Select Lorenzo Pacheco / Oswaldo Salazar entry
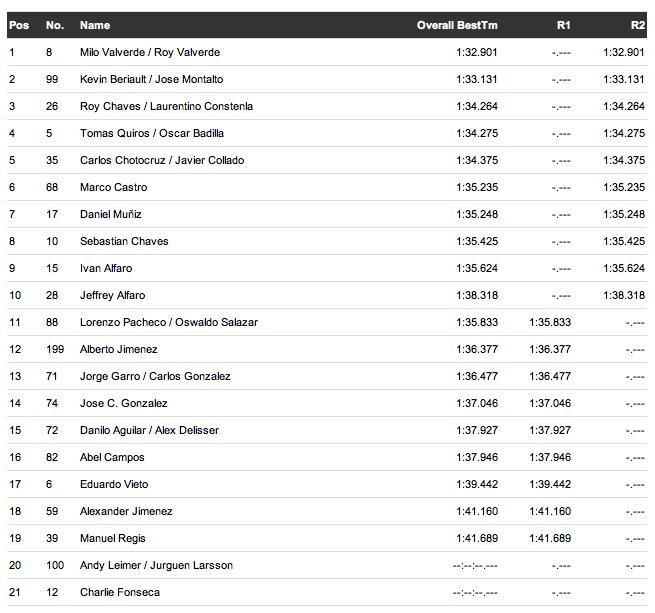 click(169, 322)
